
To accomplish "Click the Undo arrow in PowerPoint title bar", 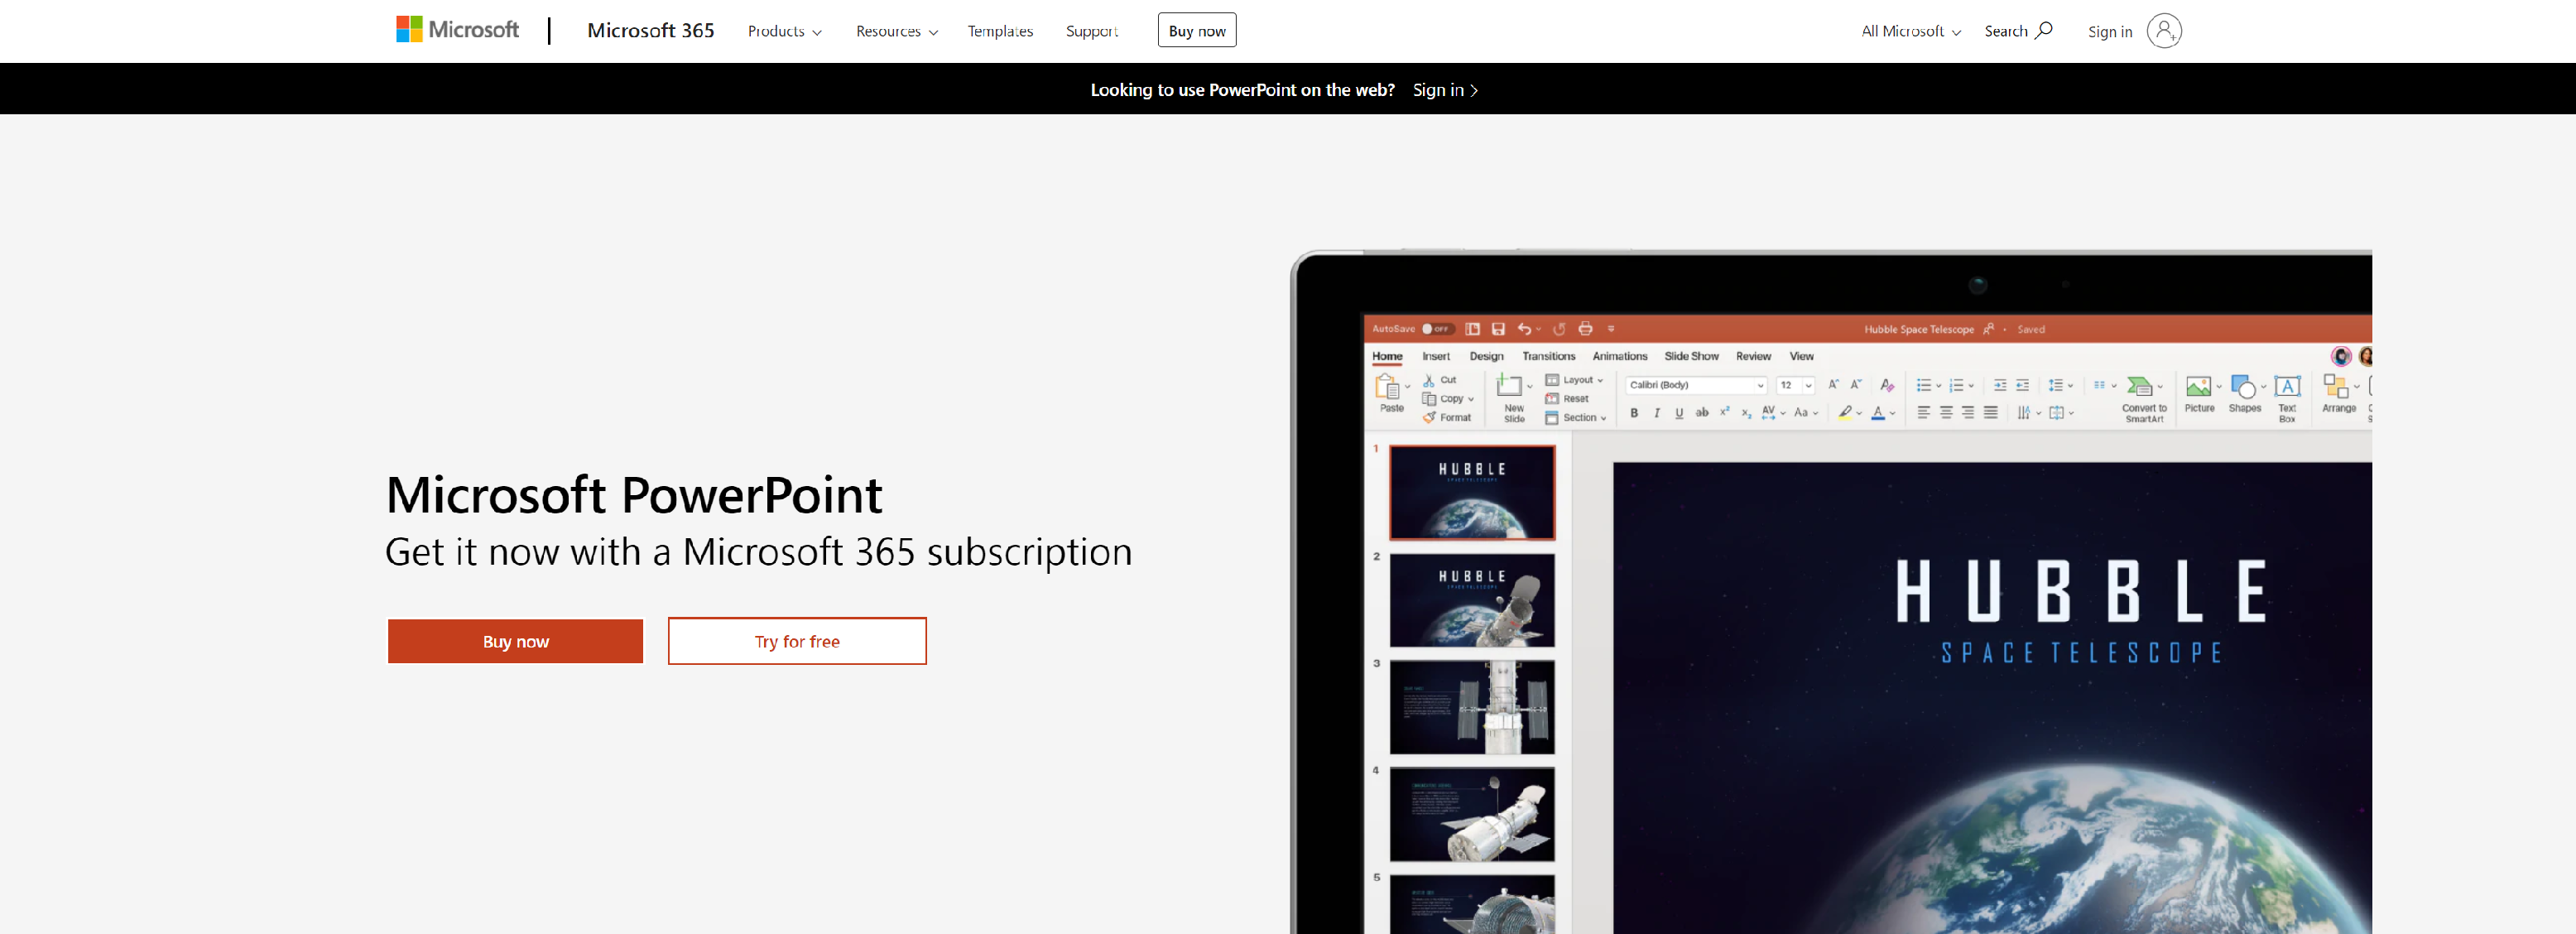I will (x=1524, y=329).
